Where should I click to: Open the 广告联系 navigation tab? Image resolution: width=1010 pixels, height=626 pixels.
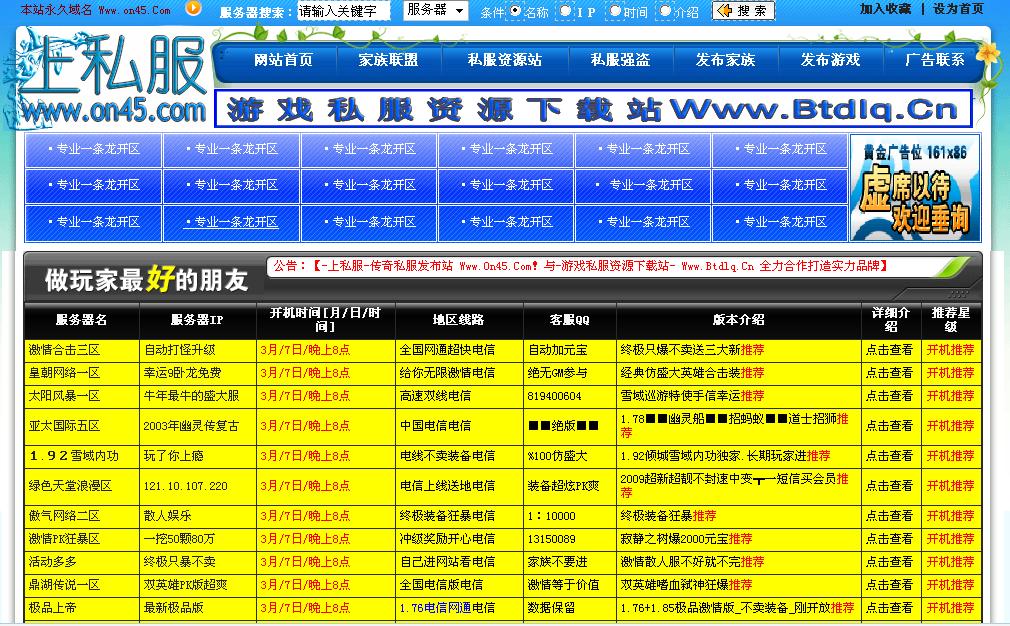pos(936,60)
